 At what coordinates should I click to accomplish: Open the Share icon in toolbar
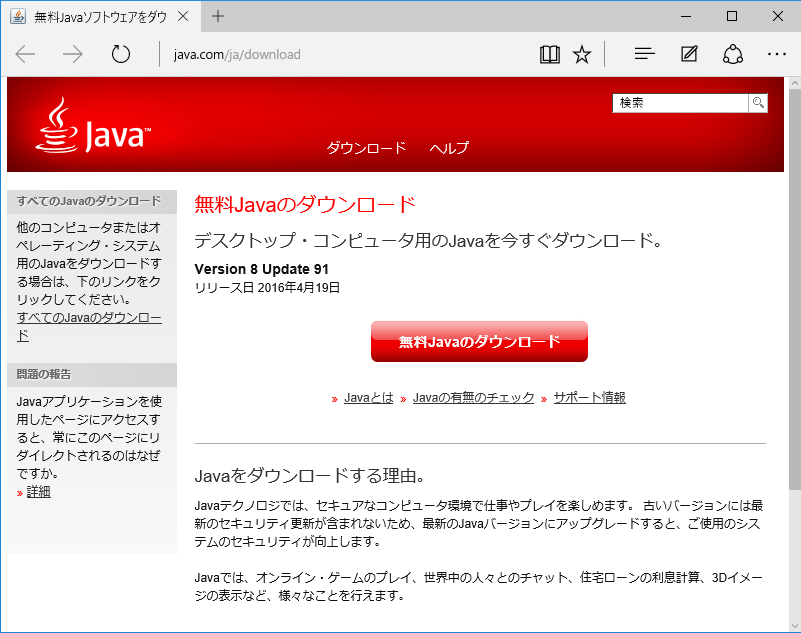733,54
